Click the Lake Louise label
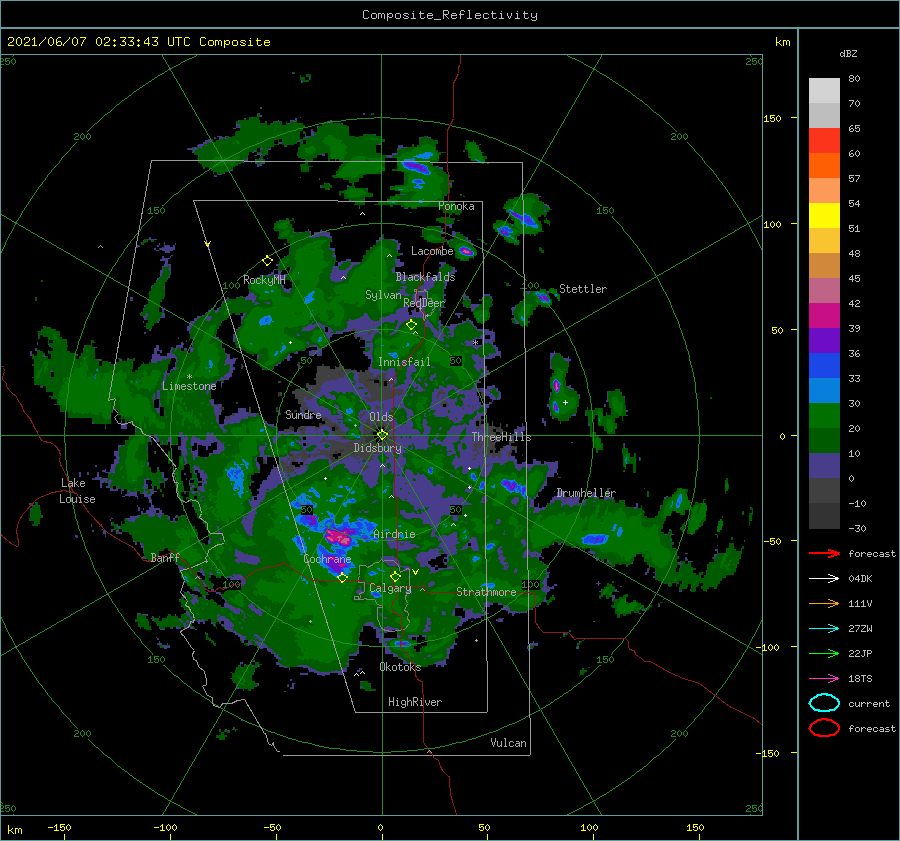The height and width of the screenshot is (841, 900). tap(77, 491)
